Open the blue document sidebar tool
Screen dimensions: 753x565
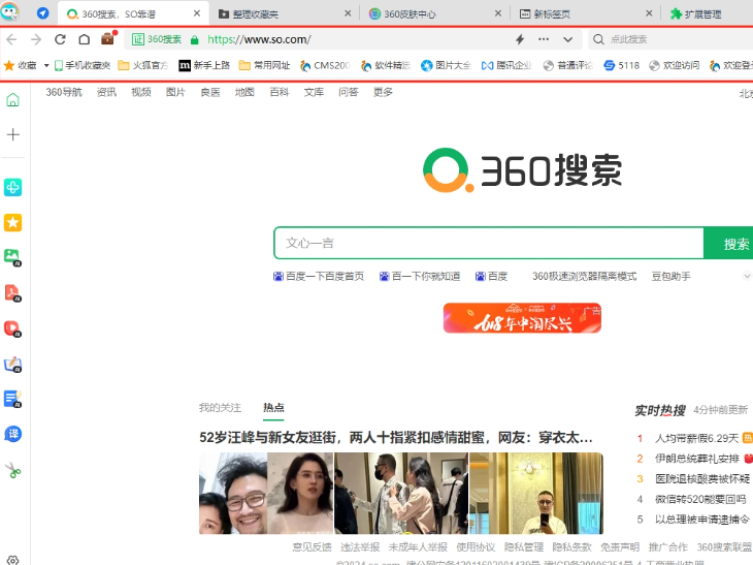pyautogui.click(x=13, y=399)
